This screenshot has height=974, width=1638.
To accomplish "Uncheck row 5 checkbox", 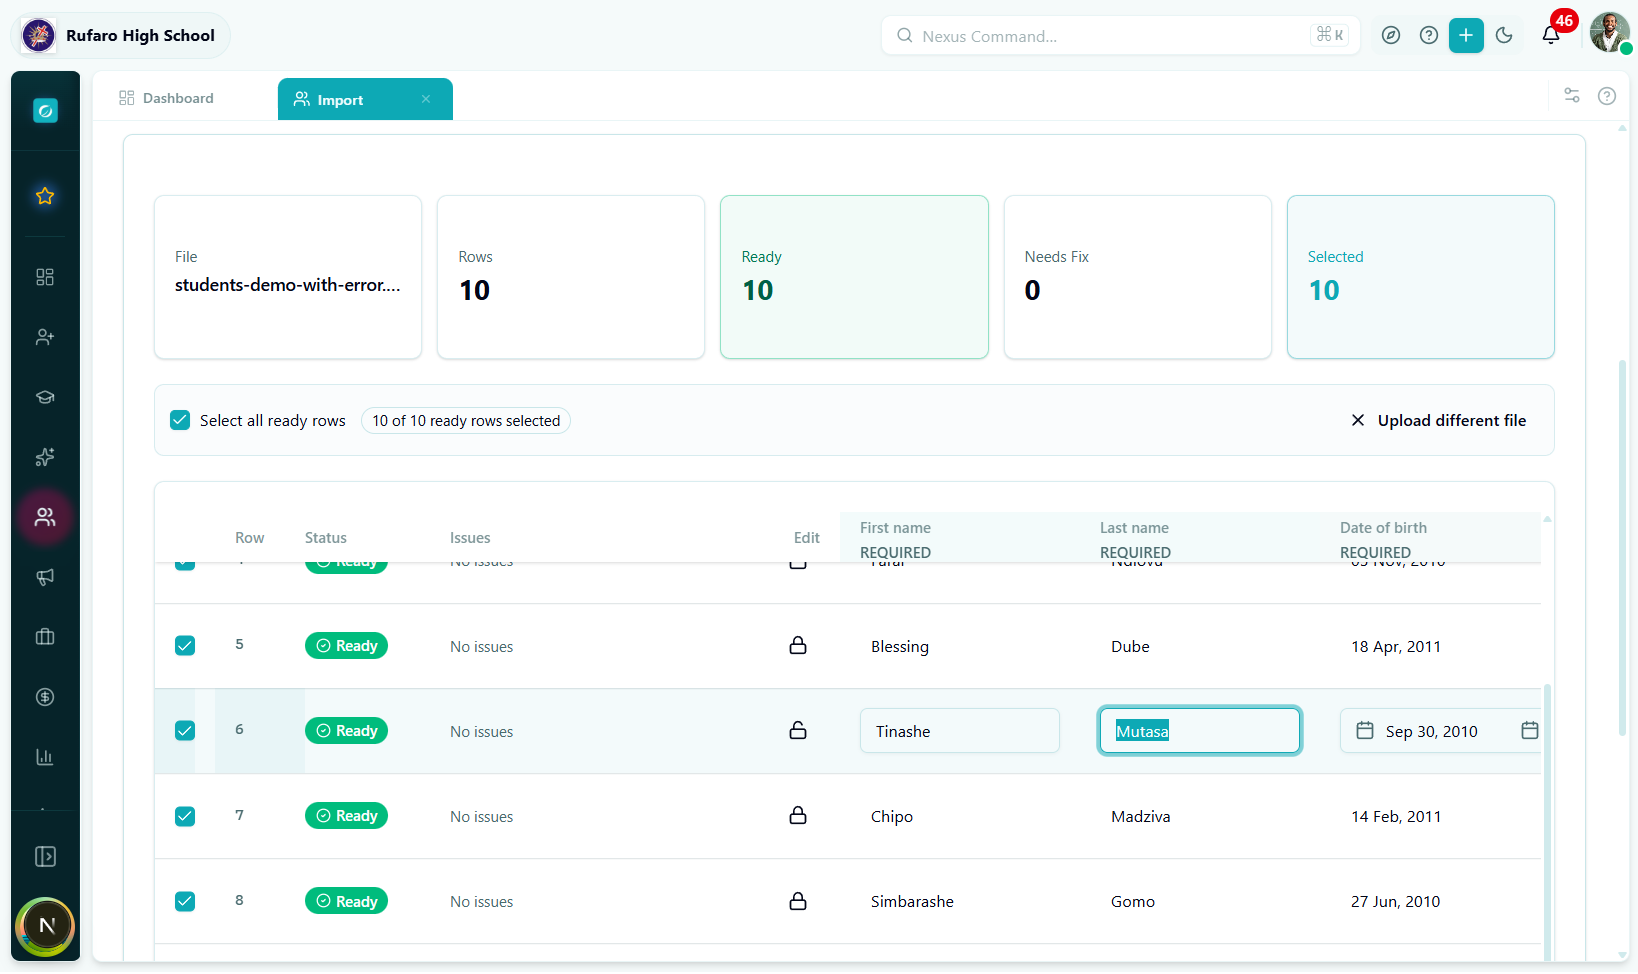I will pyautogui.click(x=185, y=646).
